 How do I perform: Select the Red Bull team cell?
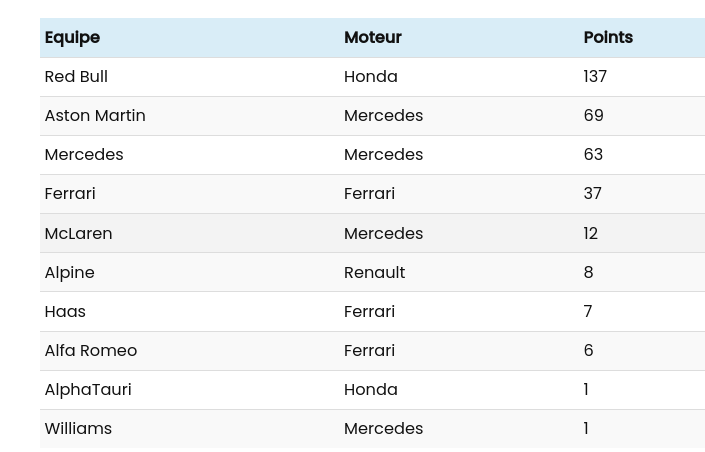(x=76, y=77)
